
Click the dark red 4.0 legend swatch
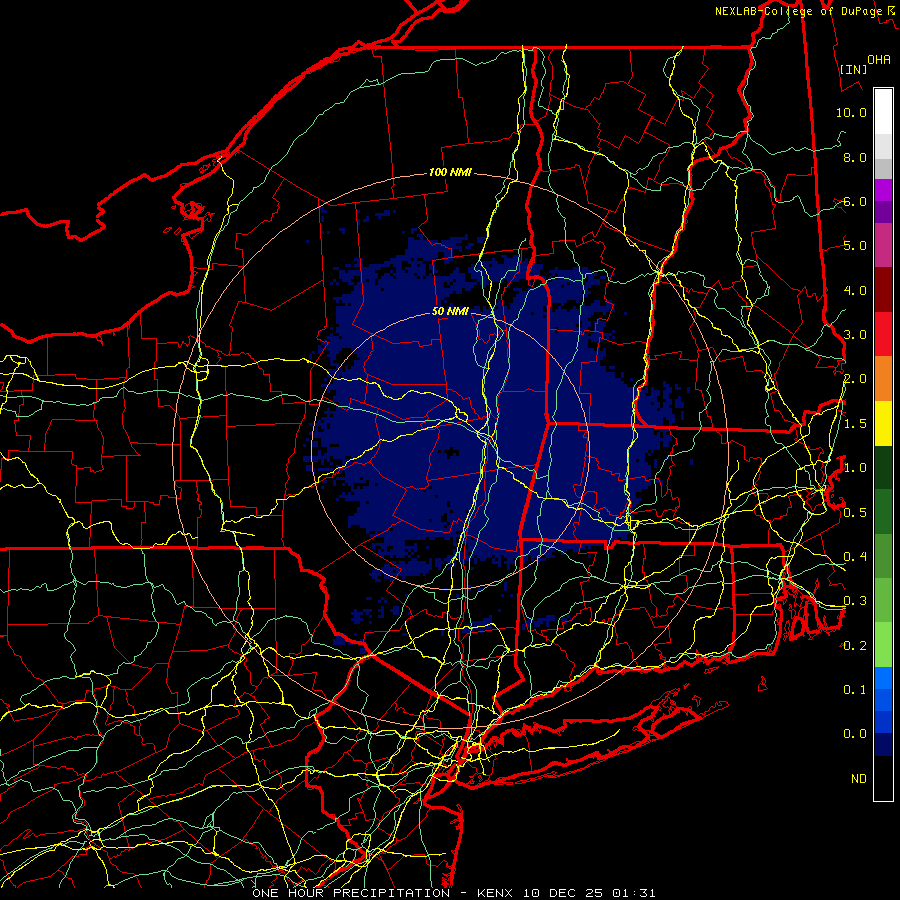click(883, 290)
